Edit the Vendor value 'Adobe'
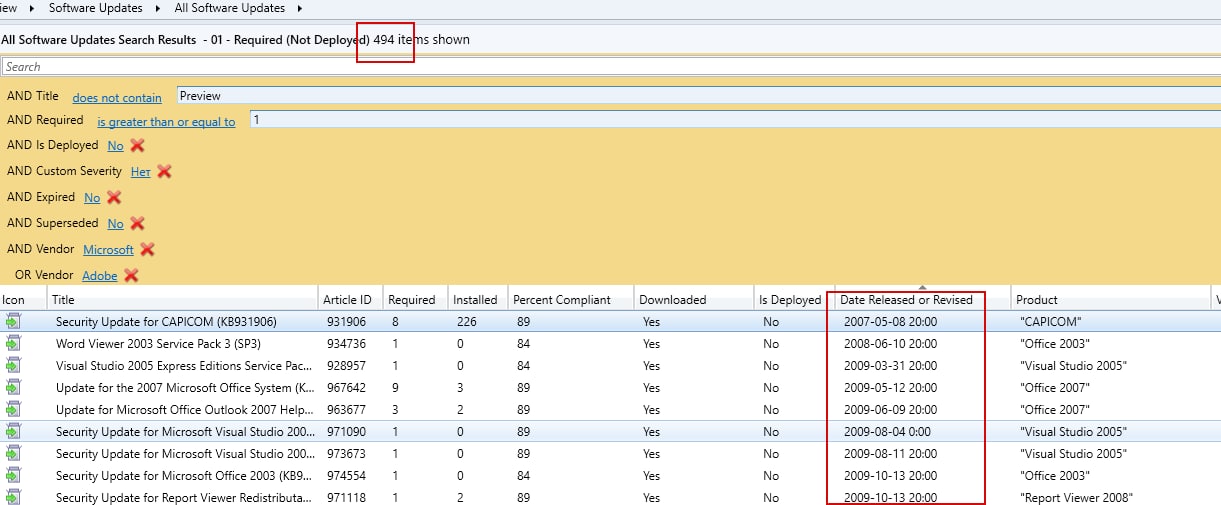The image size is (1221, 505). [100, 276]
